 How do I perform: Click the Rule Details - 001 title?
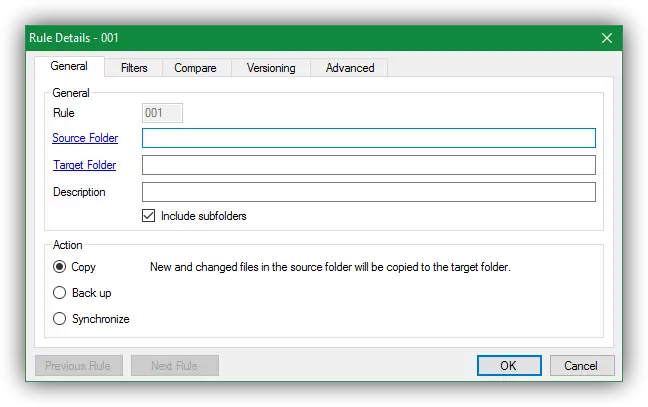point(74,38)
